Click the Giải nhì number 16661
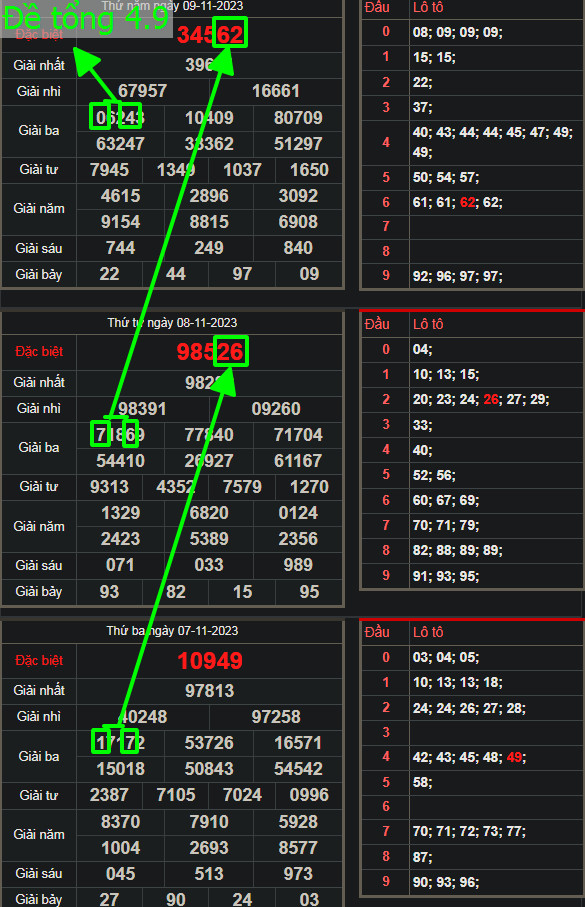 (276, 91)
